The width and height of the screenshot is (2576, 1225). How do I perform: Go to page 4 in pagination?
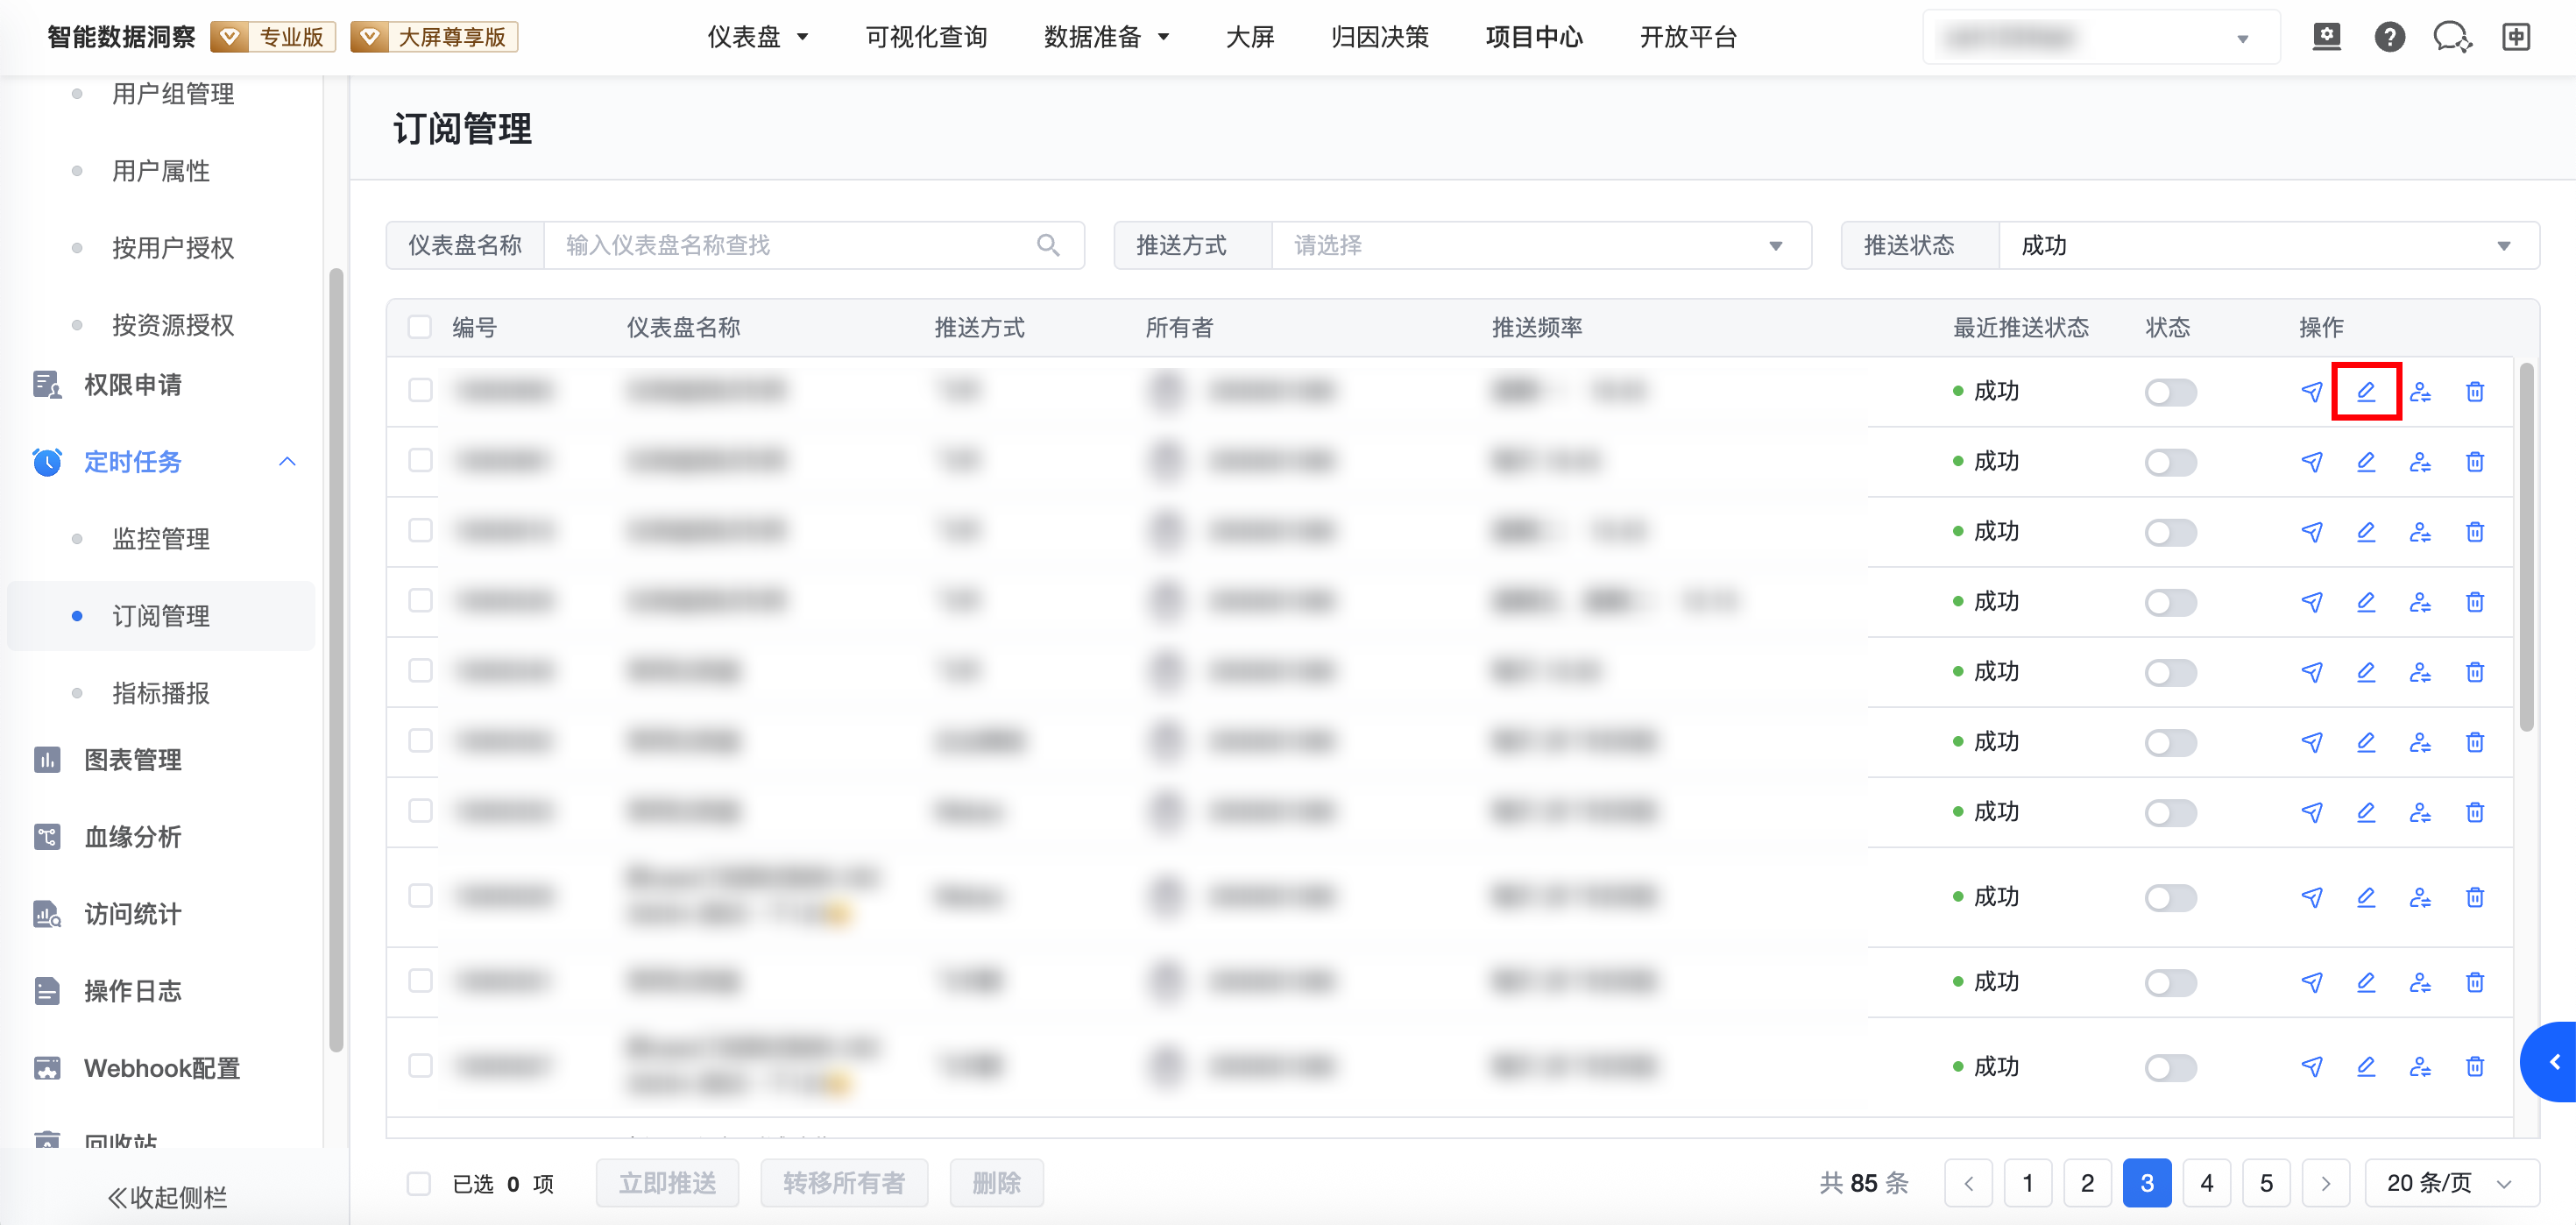coord(2206,1183)
